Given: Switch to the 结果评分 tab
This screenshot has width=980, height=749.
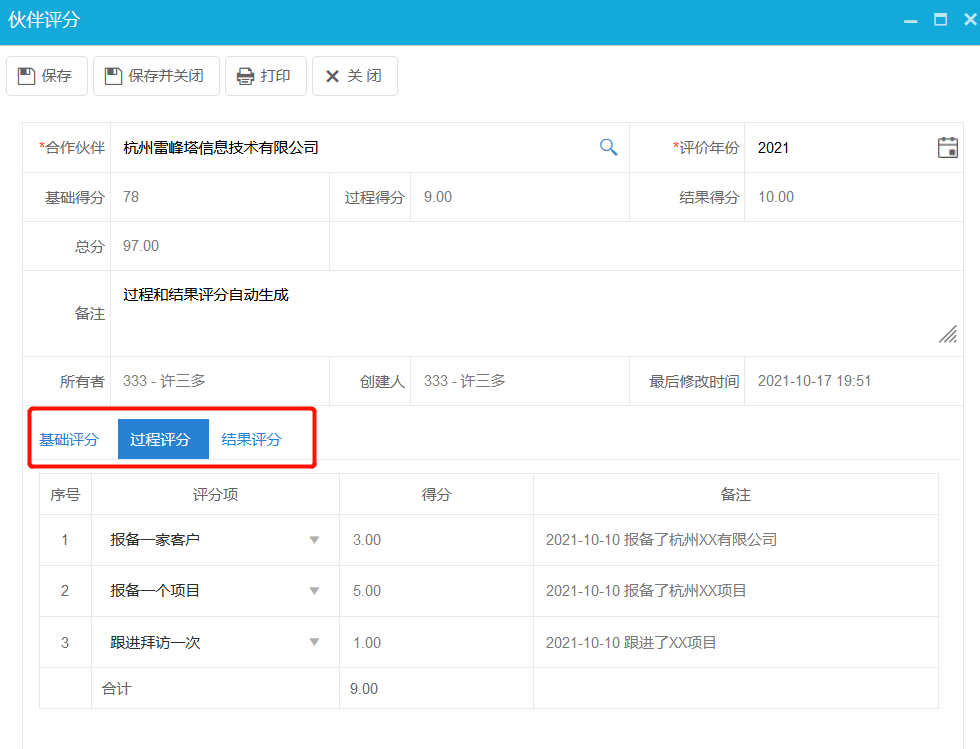Looking at the screenshot, I should [251, 437].
